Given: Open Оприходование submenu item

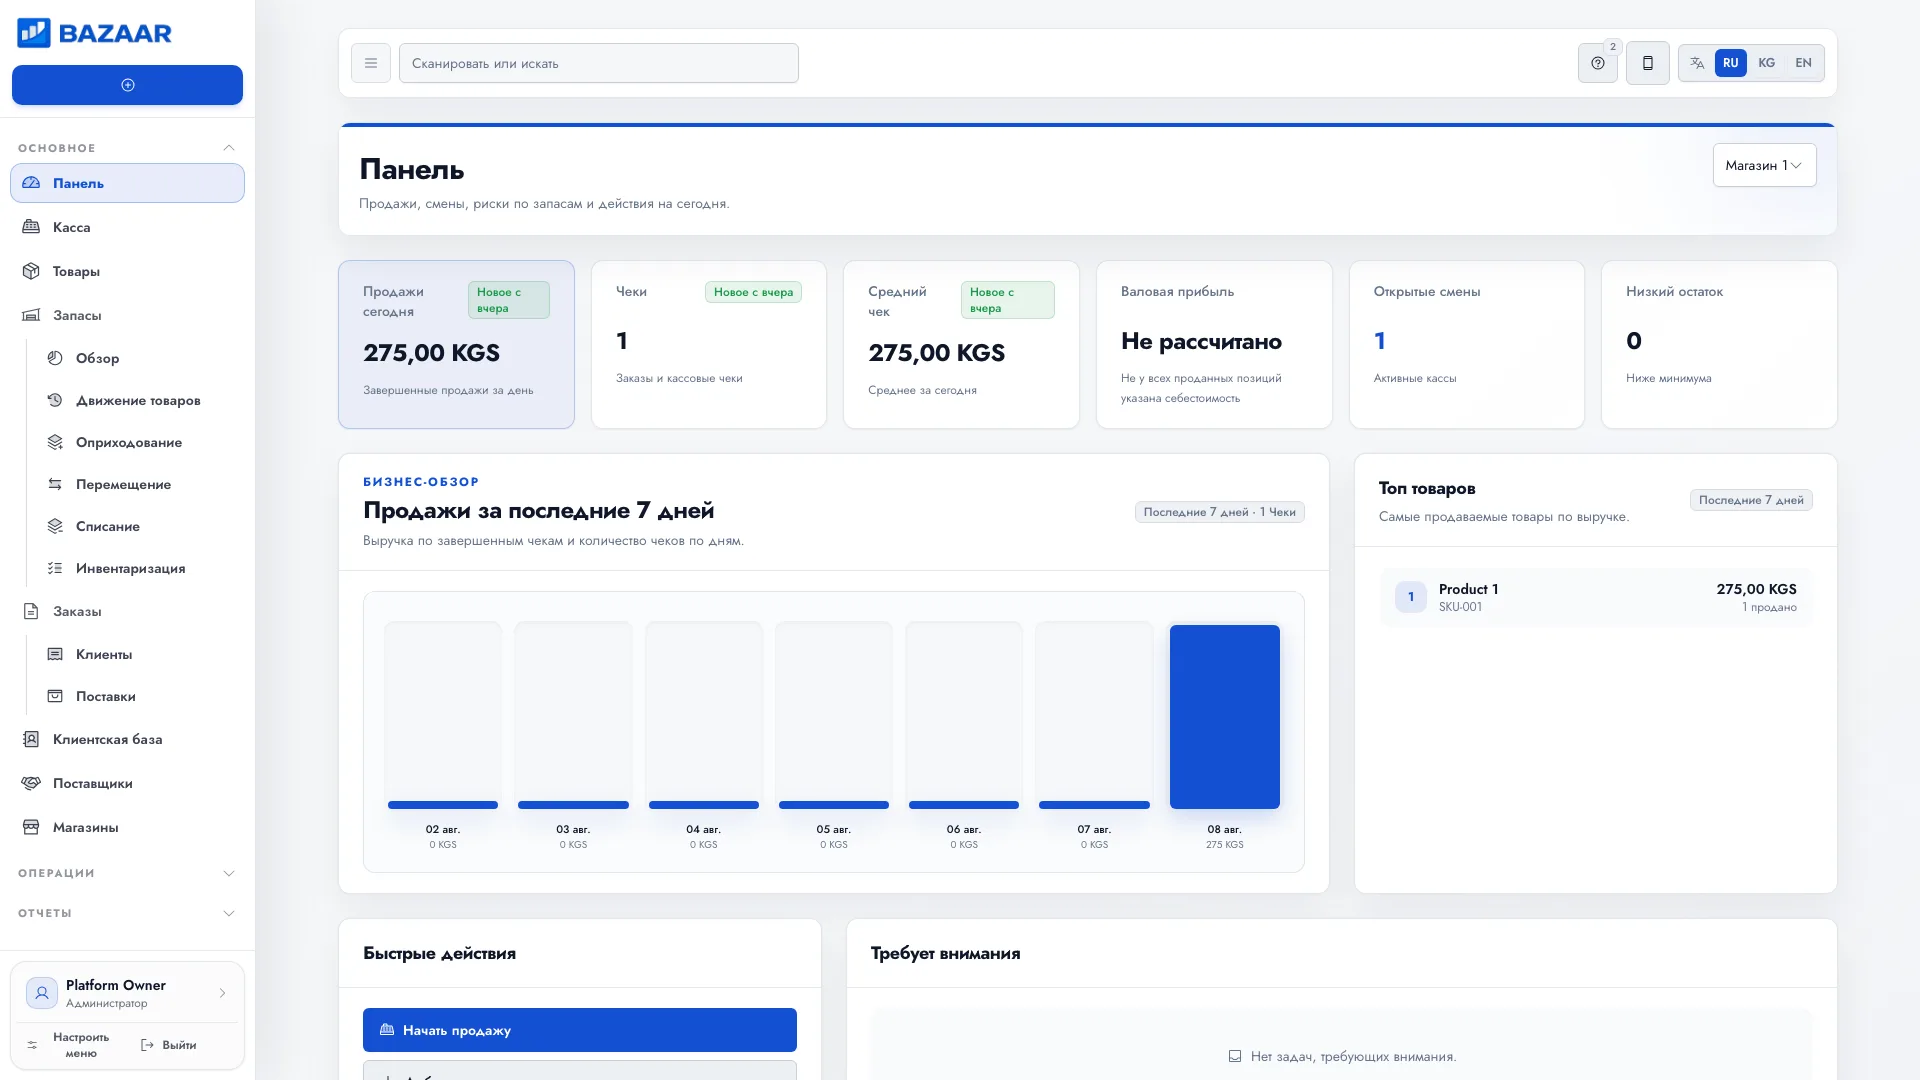Looking at the screenshot, I should pos(138,442).
